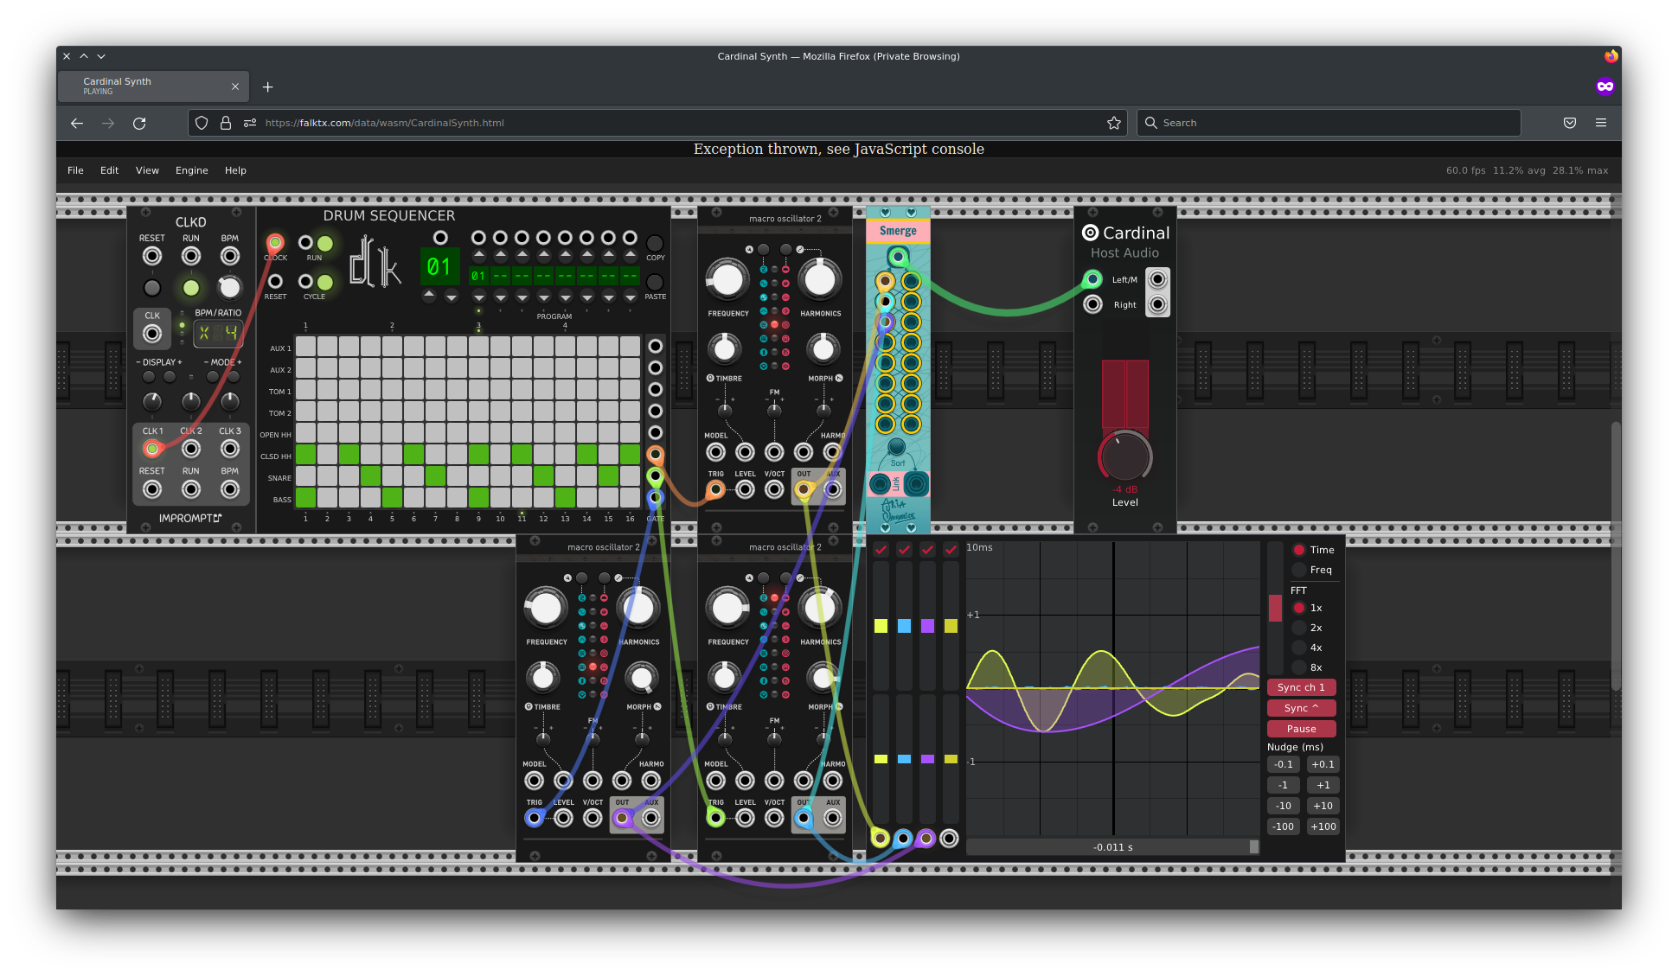
Task: Click the Sync ^ button
Action: click(x=1301, y=708)
